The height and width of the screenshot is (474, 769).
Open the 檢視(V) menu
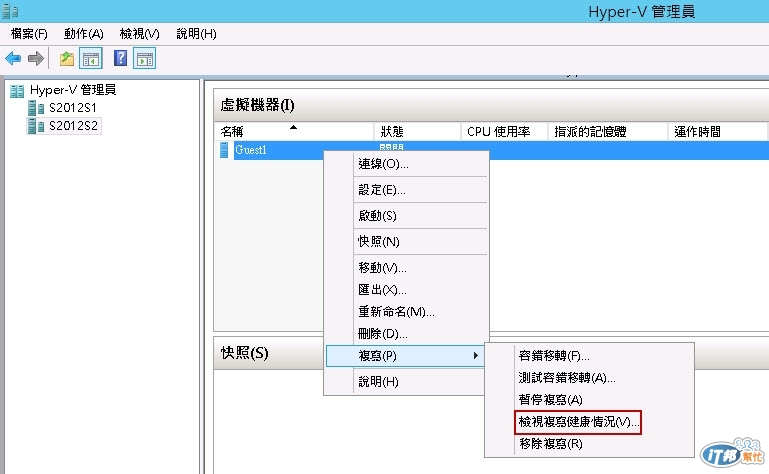(x=140, y=34)
